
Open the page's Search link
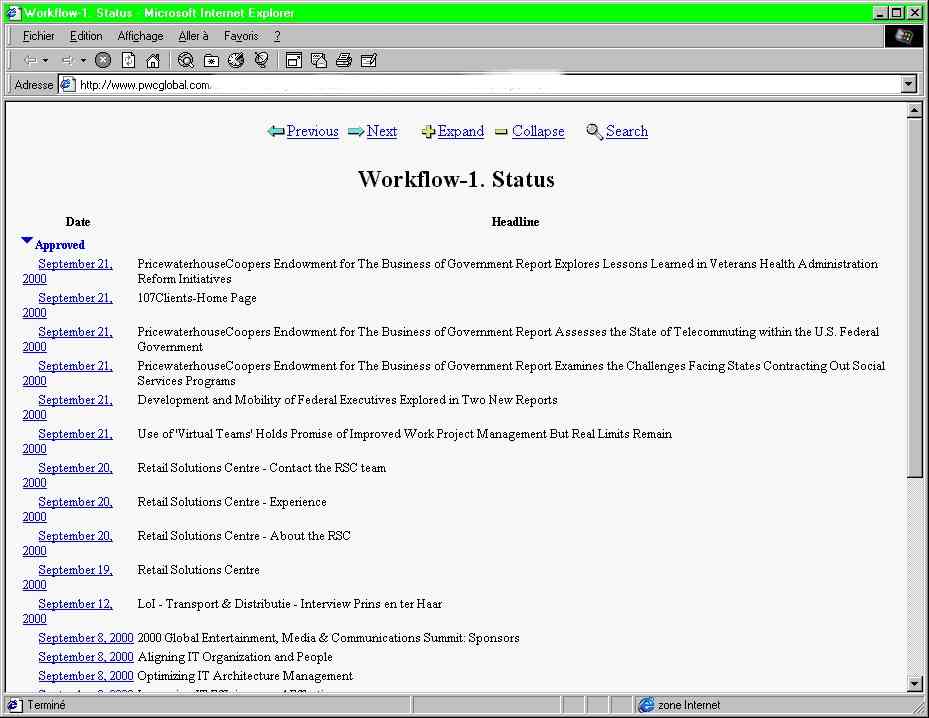click(626, 131)
